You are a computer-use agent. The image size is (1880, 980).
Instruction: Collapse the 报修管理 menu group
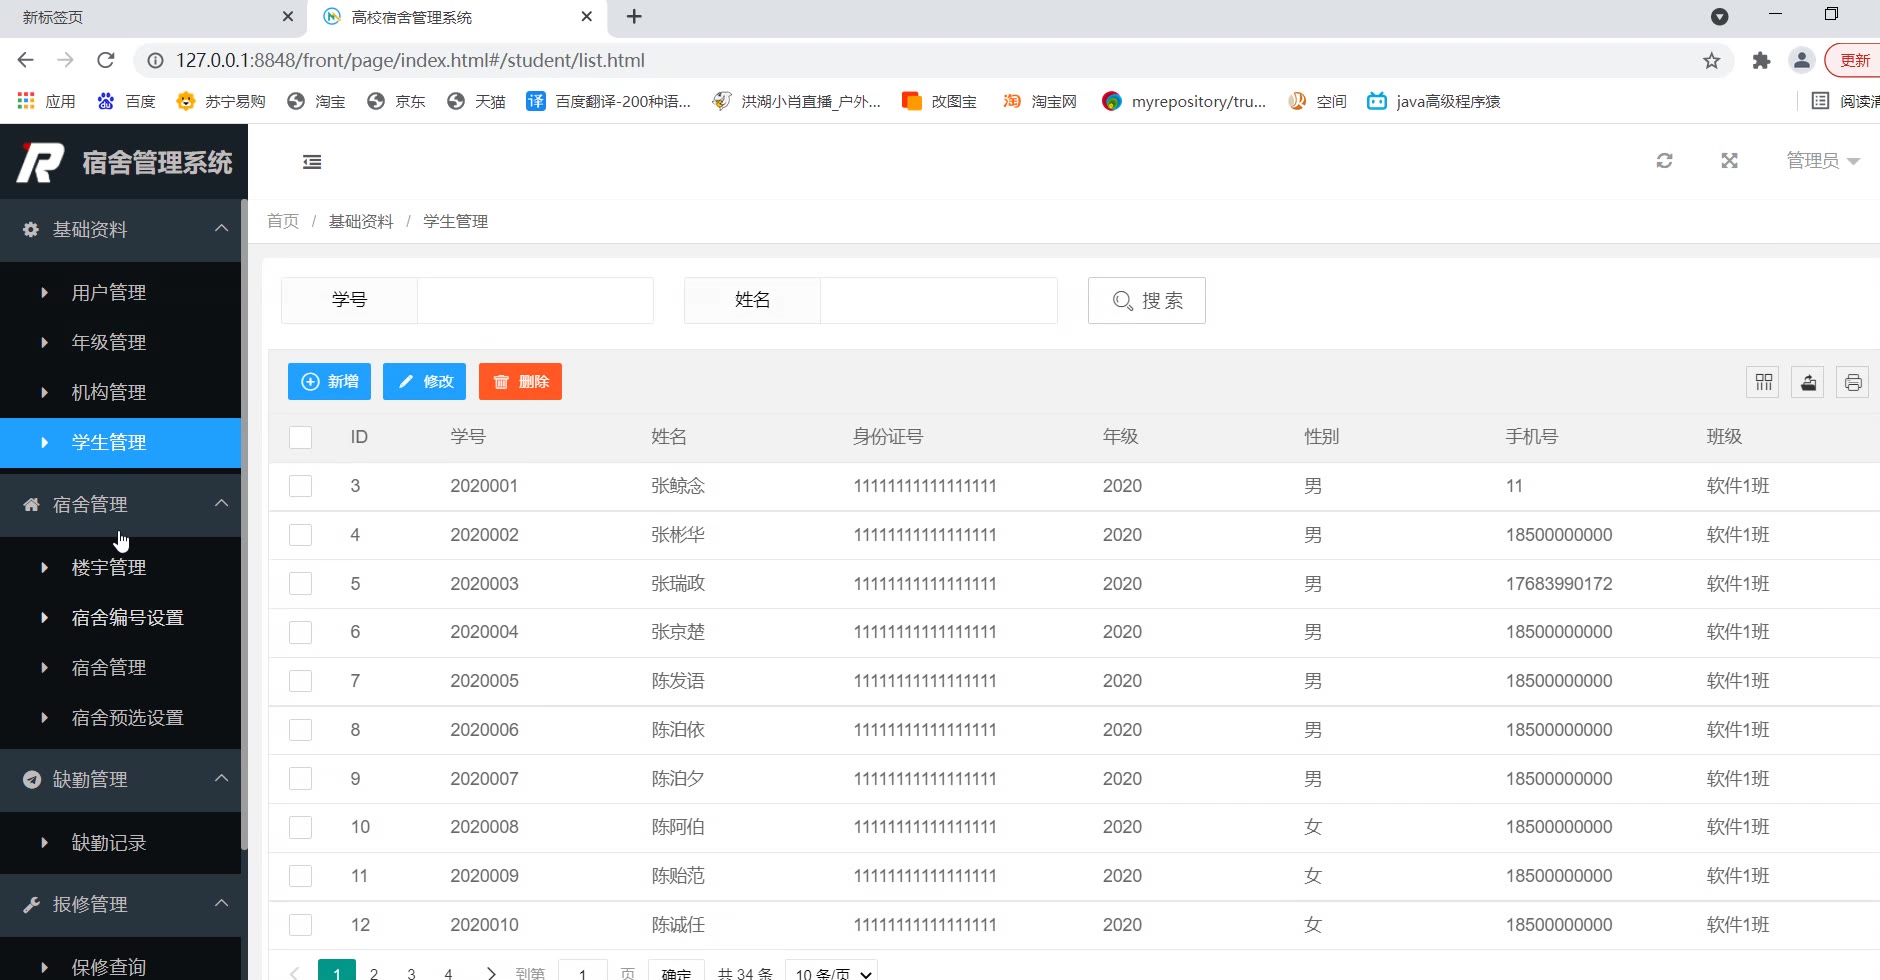click(120, 905)
